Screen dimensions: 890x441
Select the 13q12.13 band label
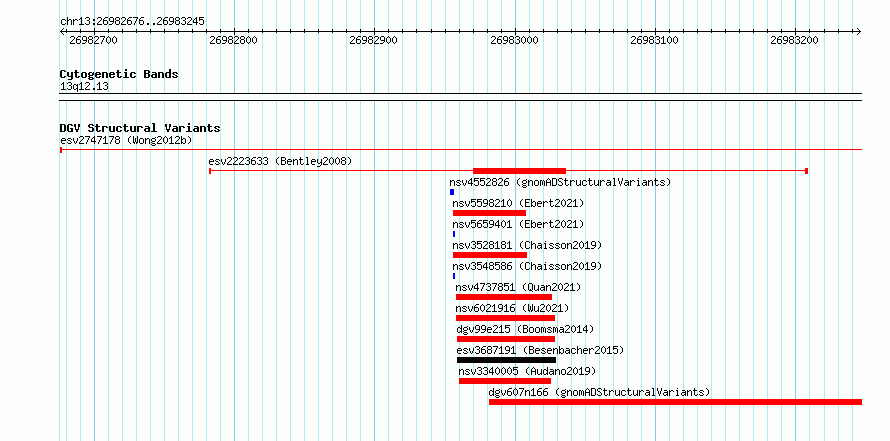tap(84, 87)
